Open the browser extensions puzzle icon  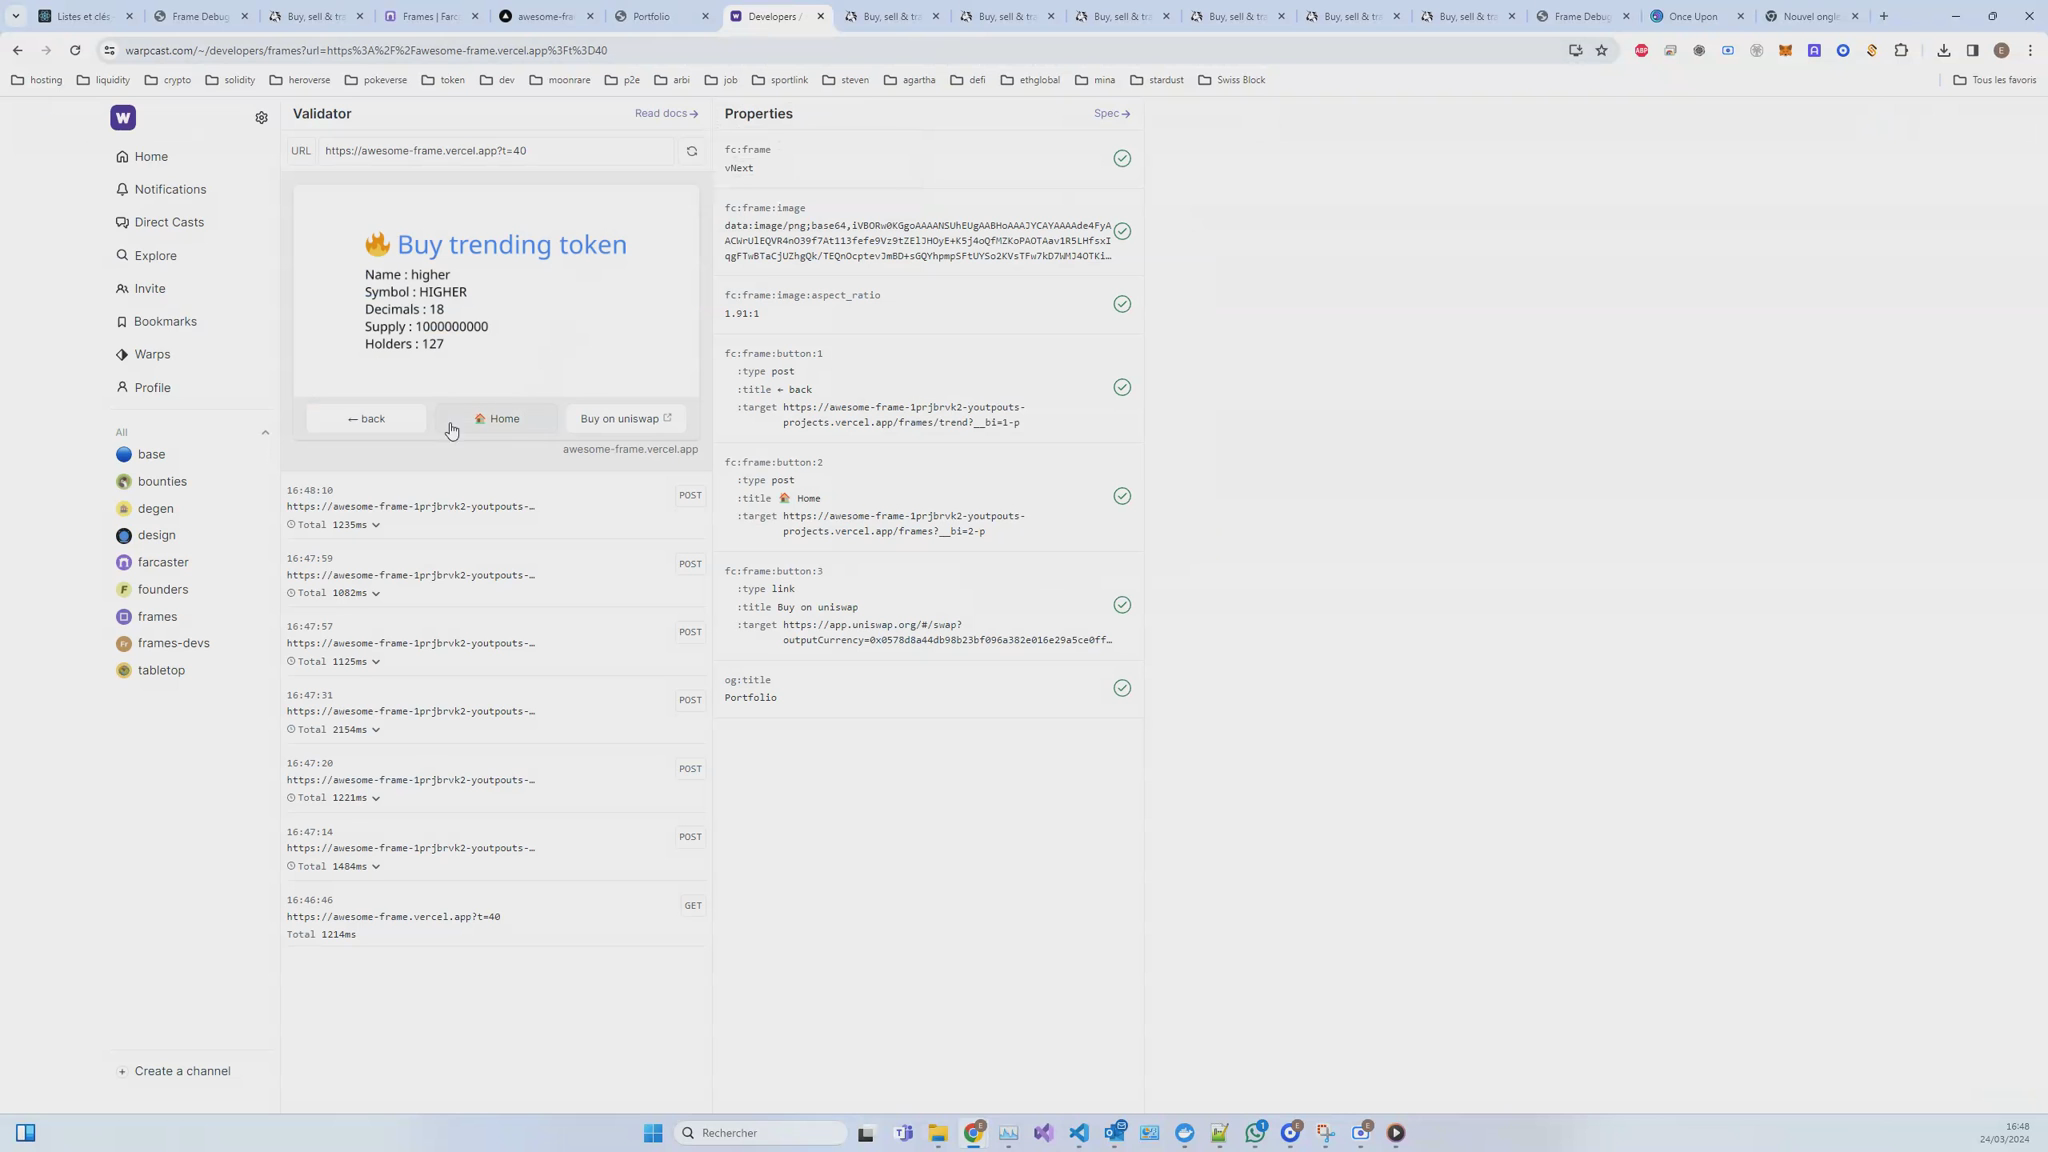click(x=1901, y=50)
